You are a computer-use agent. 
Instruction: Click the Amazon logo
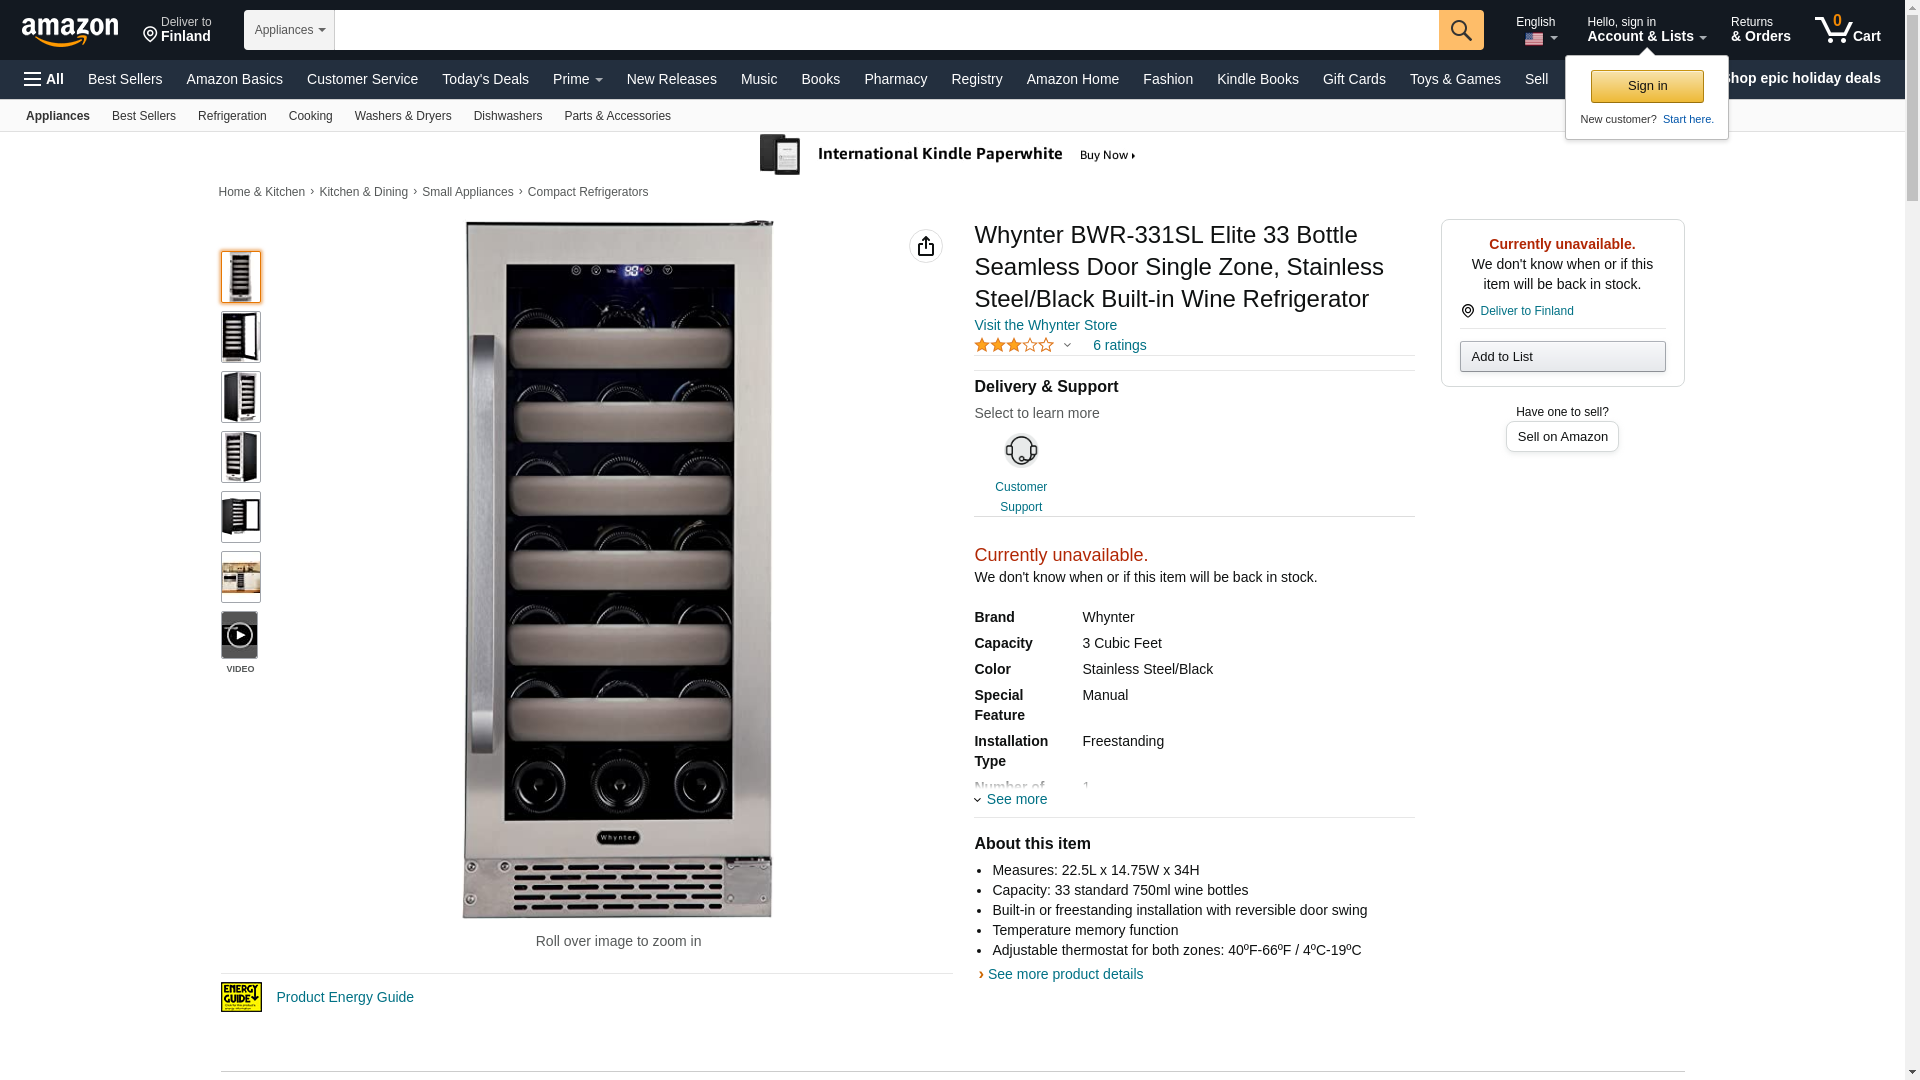click(x=70, y=31)
